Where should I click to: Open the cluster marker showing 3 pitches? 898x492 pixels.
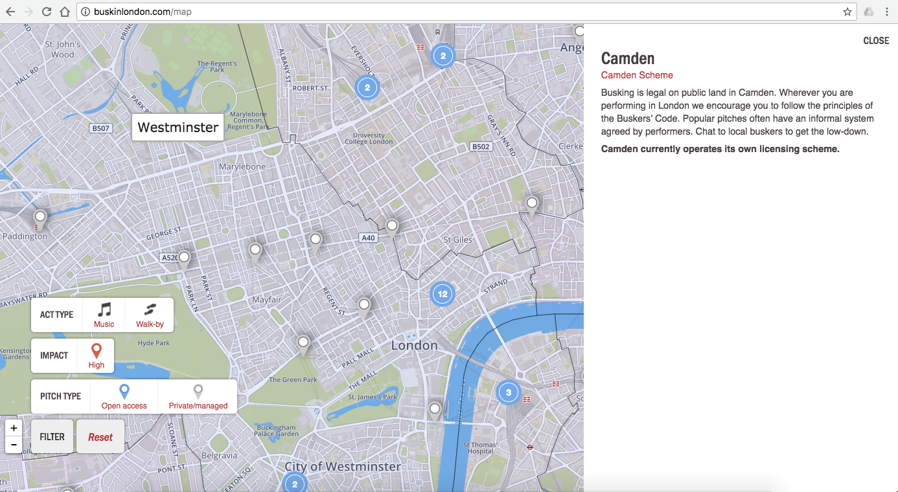coord(508,392)
